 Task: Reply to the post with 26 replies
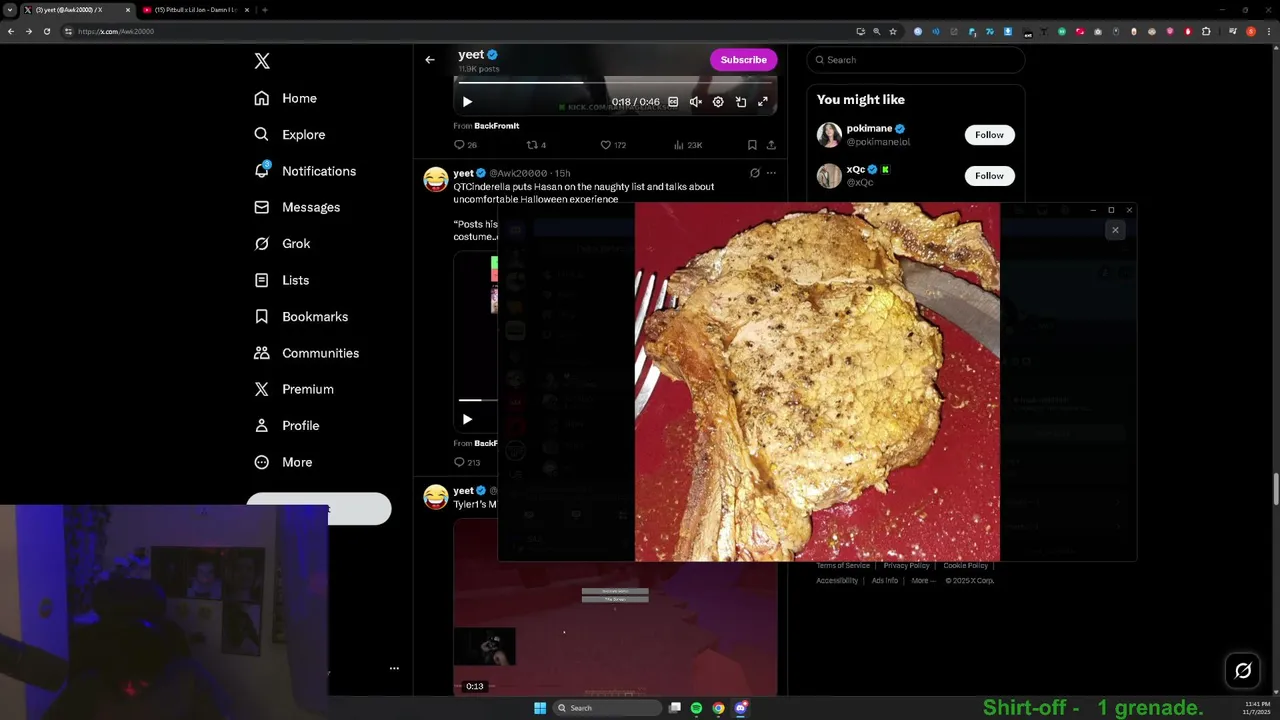click(x=466, y=145)
